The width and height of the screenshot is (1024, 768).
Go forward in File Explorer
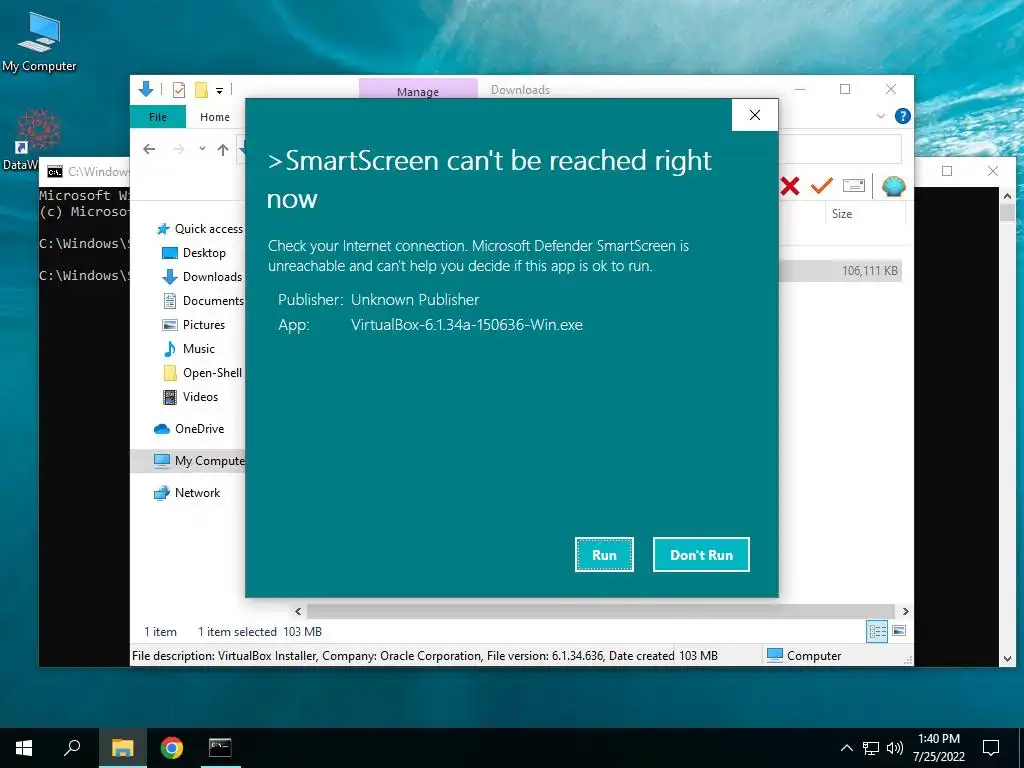[x=179, y=149]
